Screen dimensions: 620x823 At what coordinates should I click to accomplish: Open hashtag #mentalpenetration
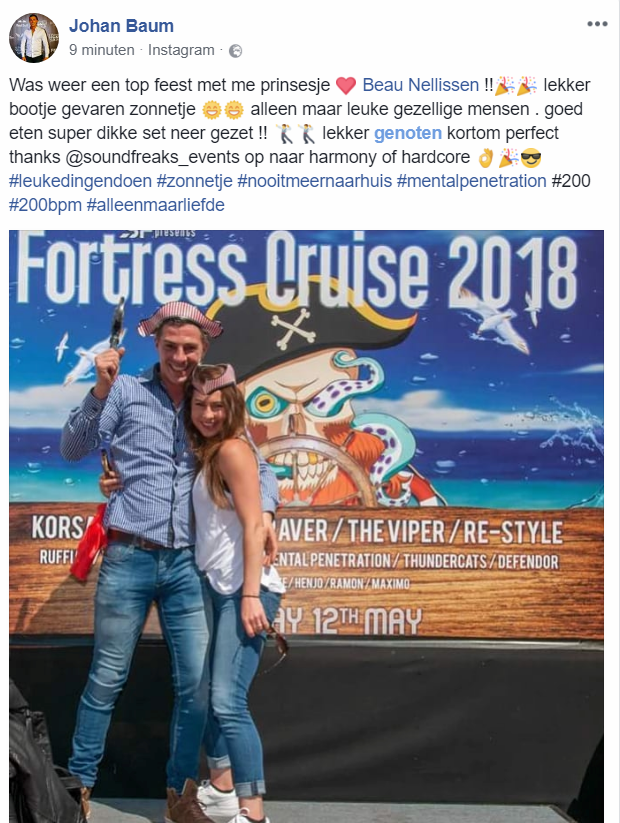point(471,181)
